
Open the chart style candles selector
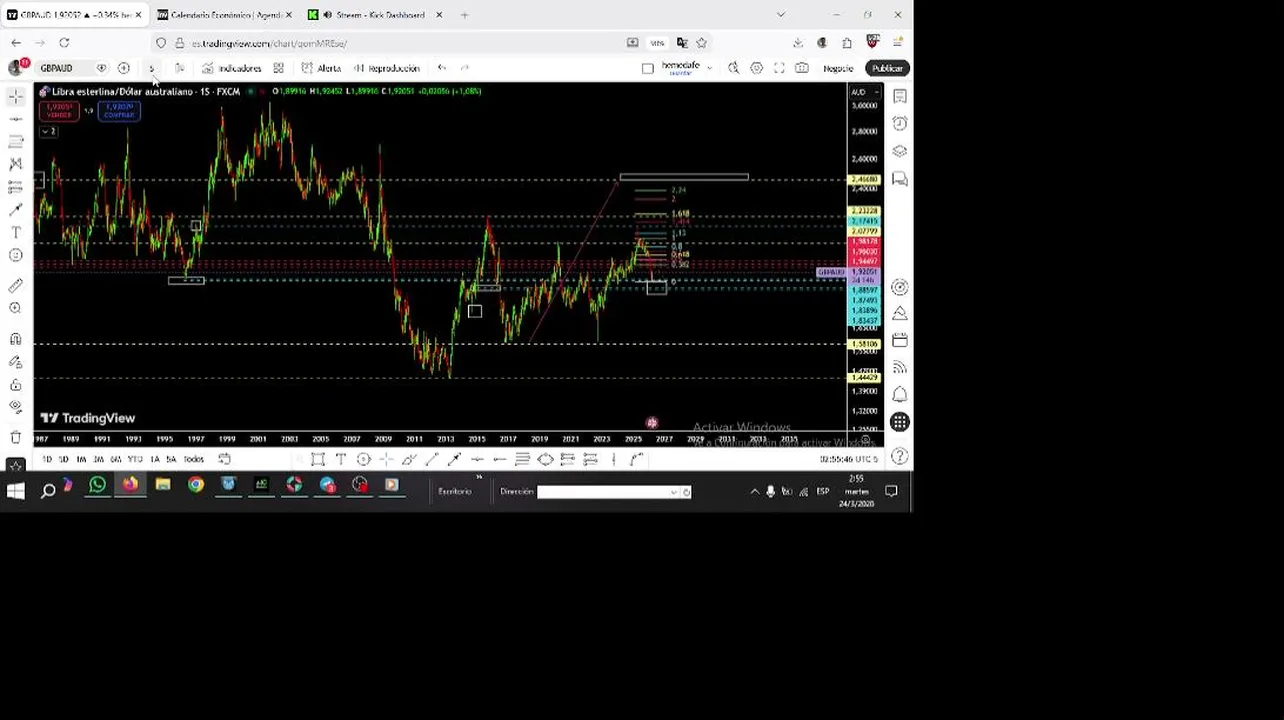179,68
